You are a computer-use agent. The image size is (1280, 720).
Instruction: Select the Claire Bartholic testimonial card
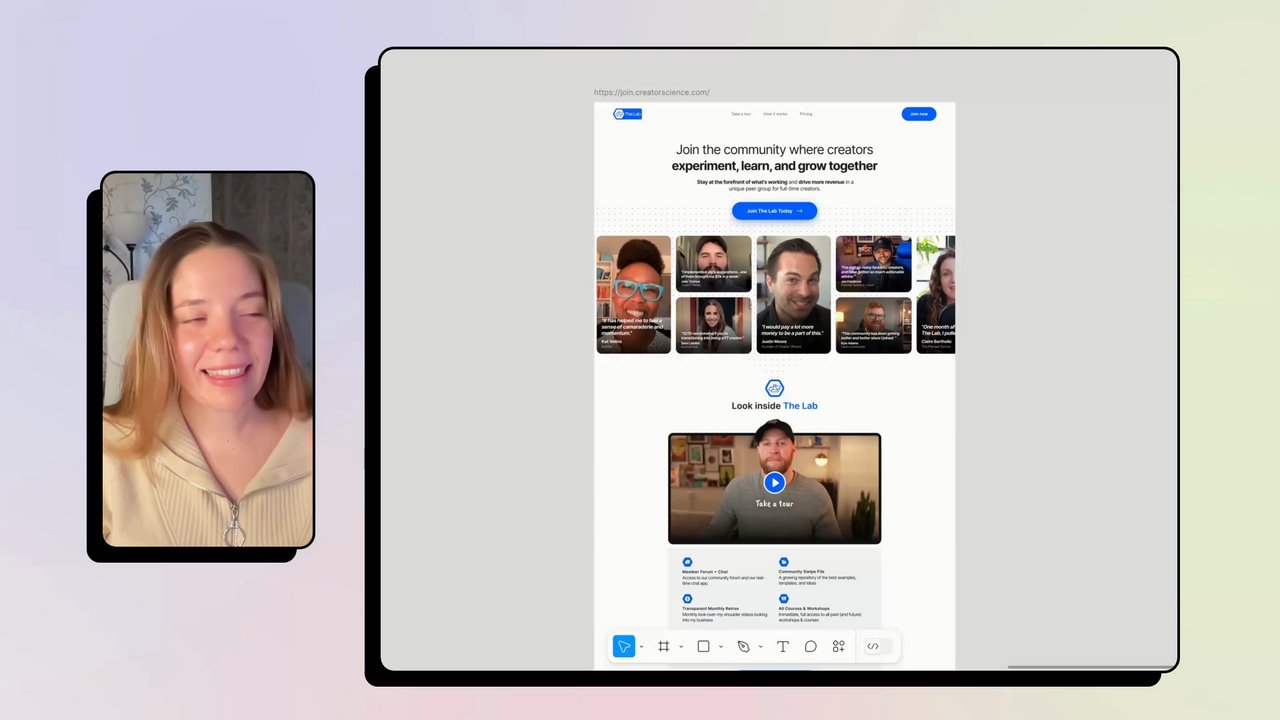pyautogui.click(x=936, y=294)
